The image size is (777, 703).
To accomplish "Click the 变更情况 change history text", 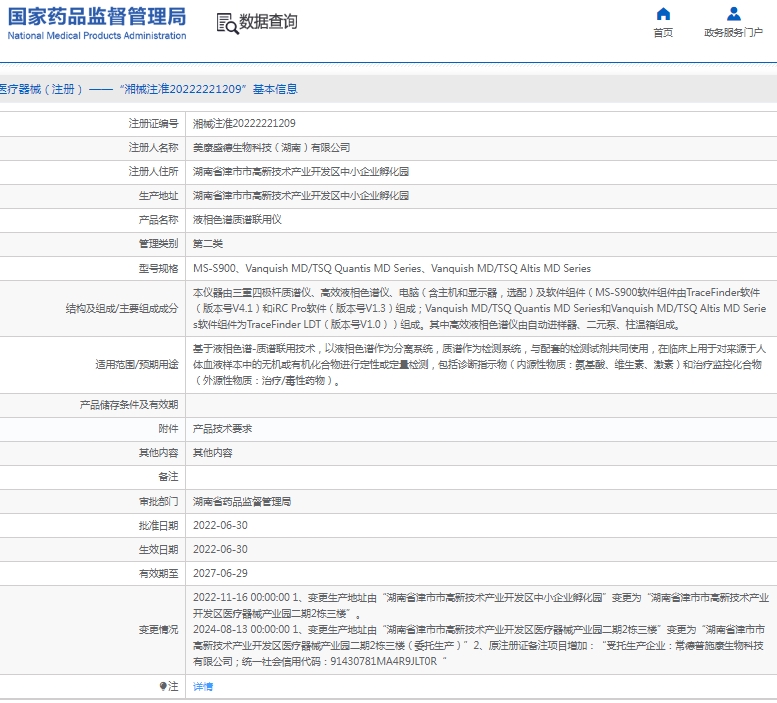I will pyautogui.click(x=481, y=630).
